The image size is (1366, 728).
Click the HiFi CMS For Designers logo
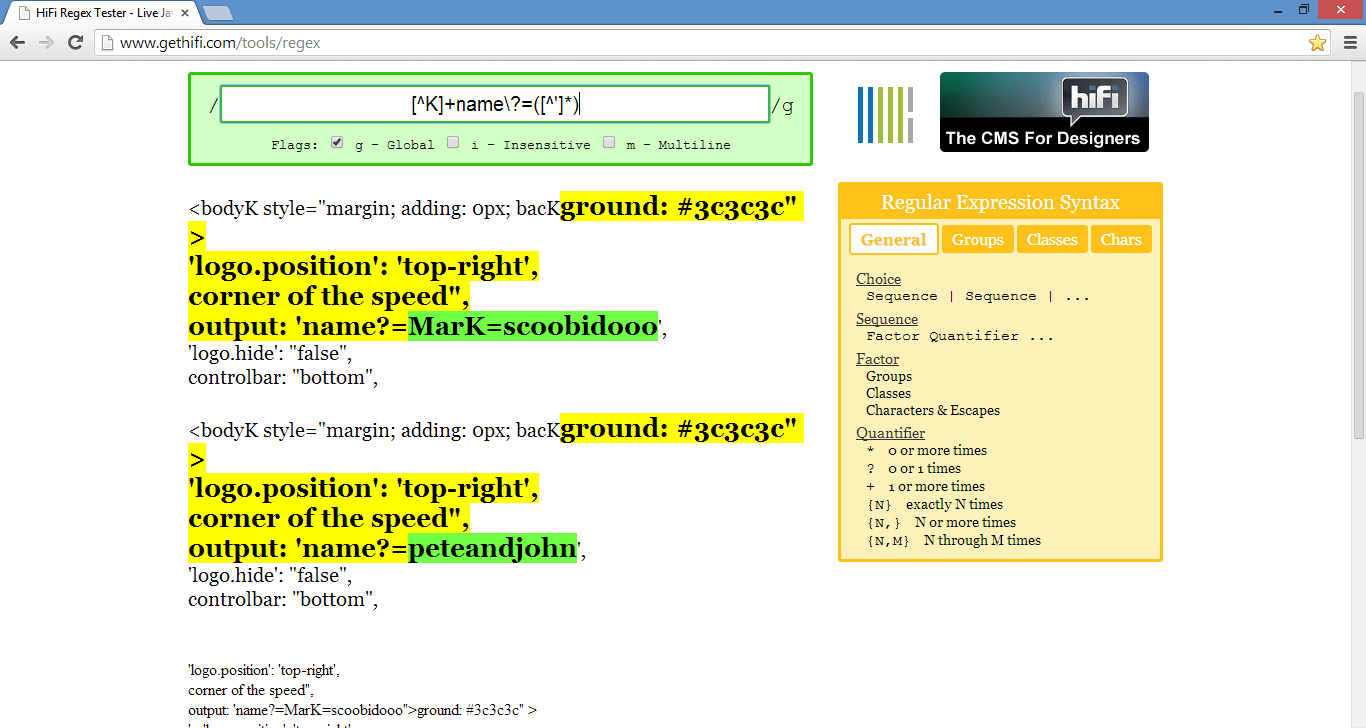[x=1043, y=111]
